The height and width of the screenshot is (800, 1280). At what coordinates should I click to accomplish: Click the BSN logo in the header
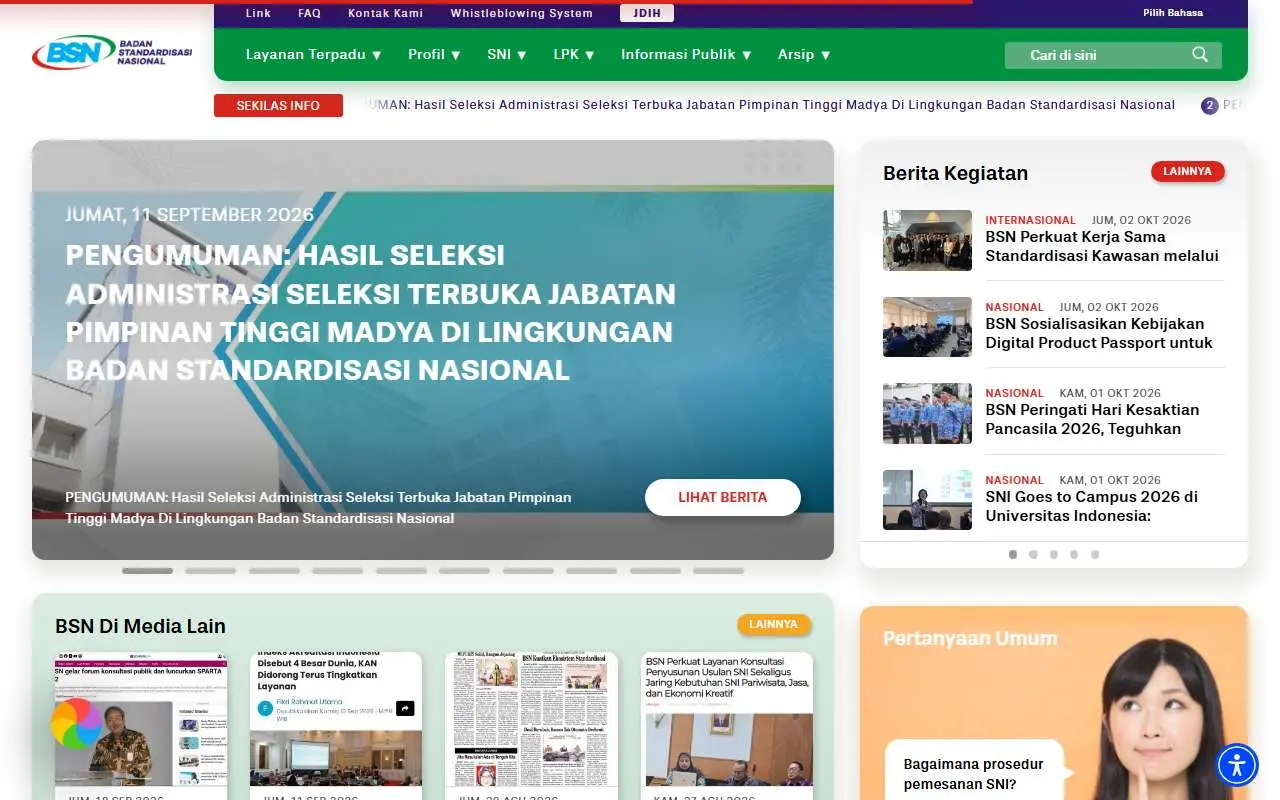tap(112, 52)
